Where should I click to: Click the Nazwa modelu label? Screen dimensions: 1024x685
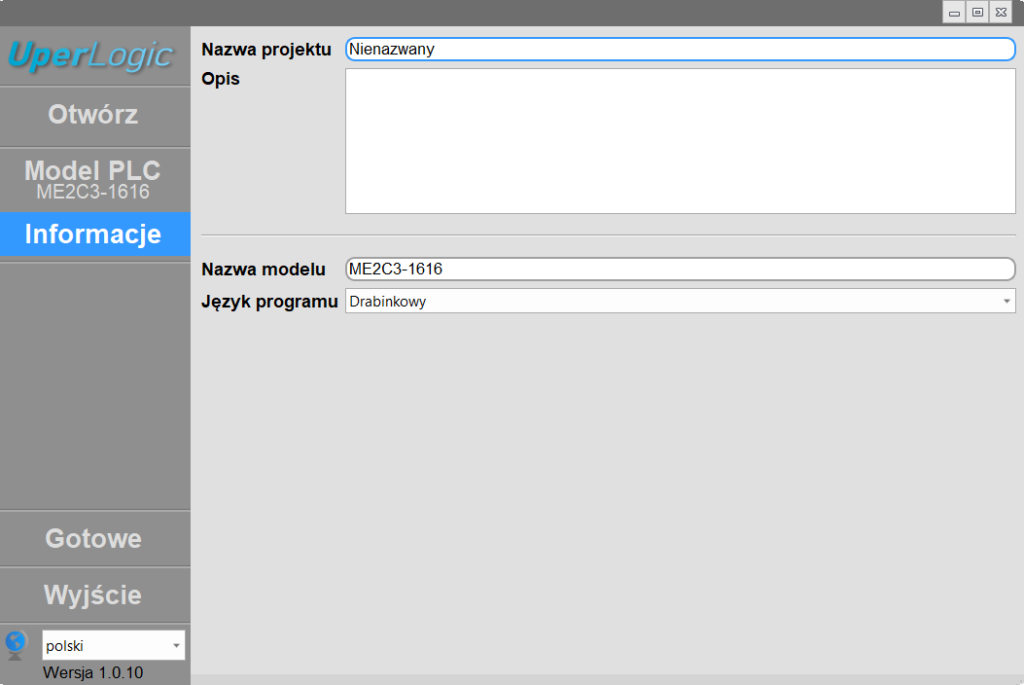coord(263,269)
